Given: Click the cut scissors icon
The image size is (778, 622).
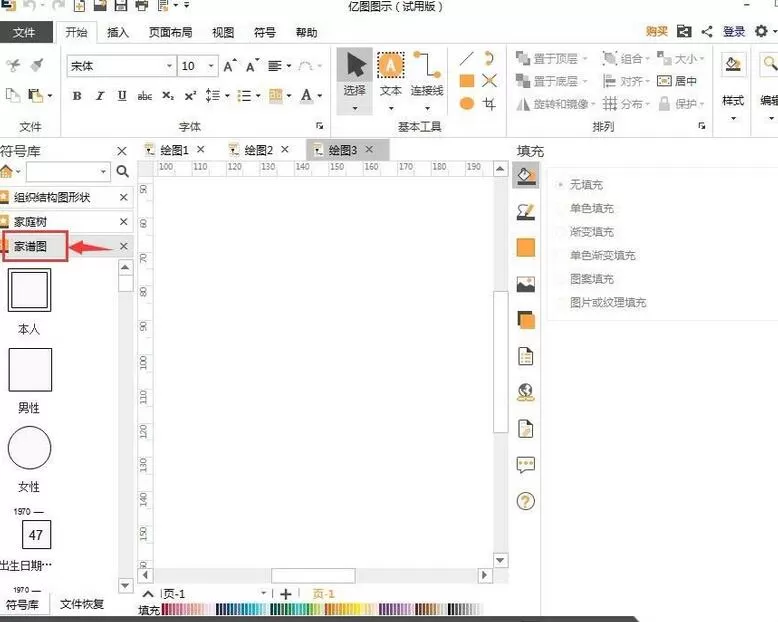Looking at the screenshot, I should point(13,65).
